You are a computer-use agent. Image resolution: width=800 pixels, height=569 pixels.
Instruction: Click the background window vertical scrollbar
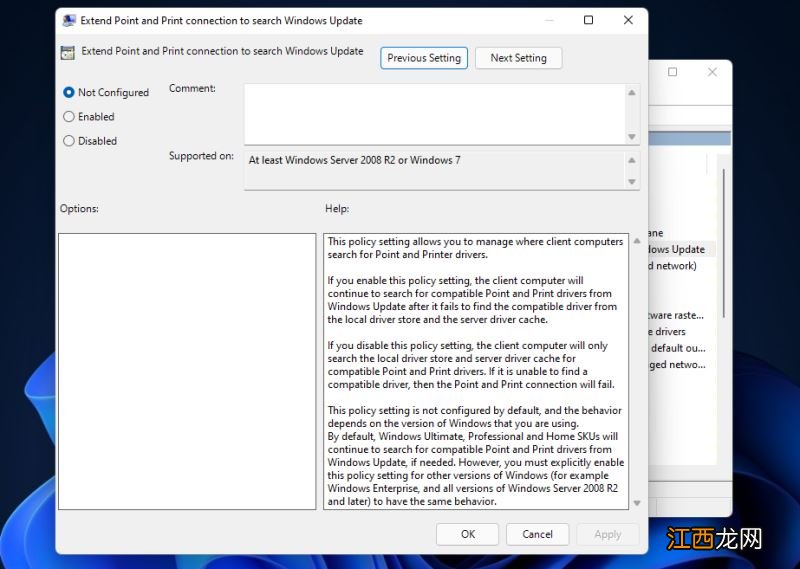pos(723,242)
